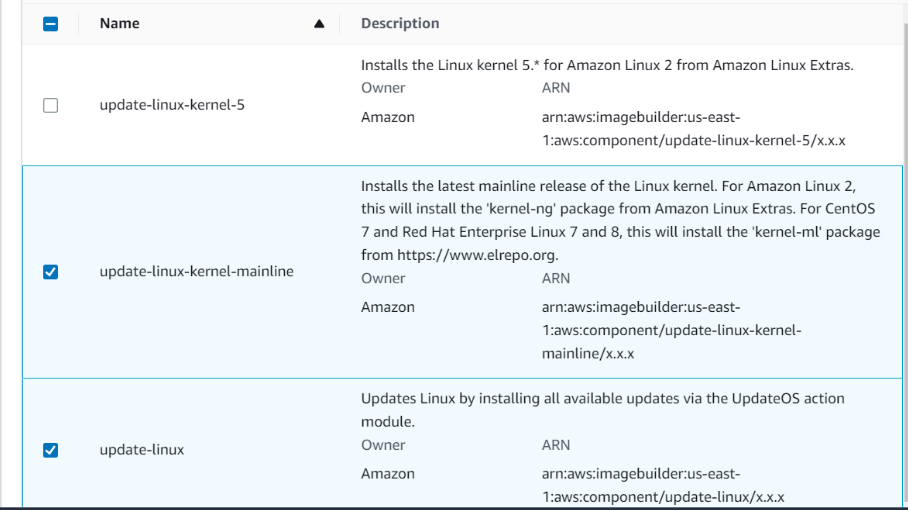Click the Amazon owner in update-linux-kernel-mainline row
The height and width of the screenshot is (510, 908).
(x=388, y=307)
